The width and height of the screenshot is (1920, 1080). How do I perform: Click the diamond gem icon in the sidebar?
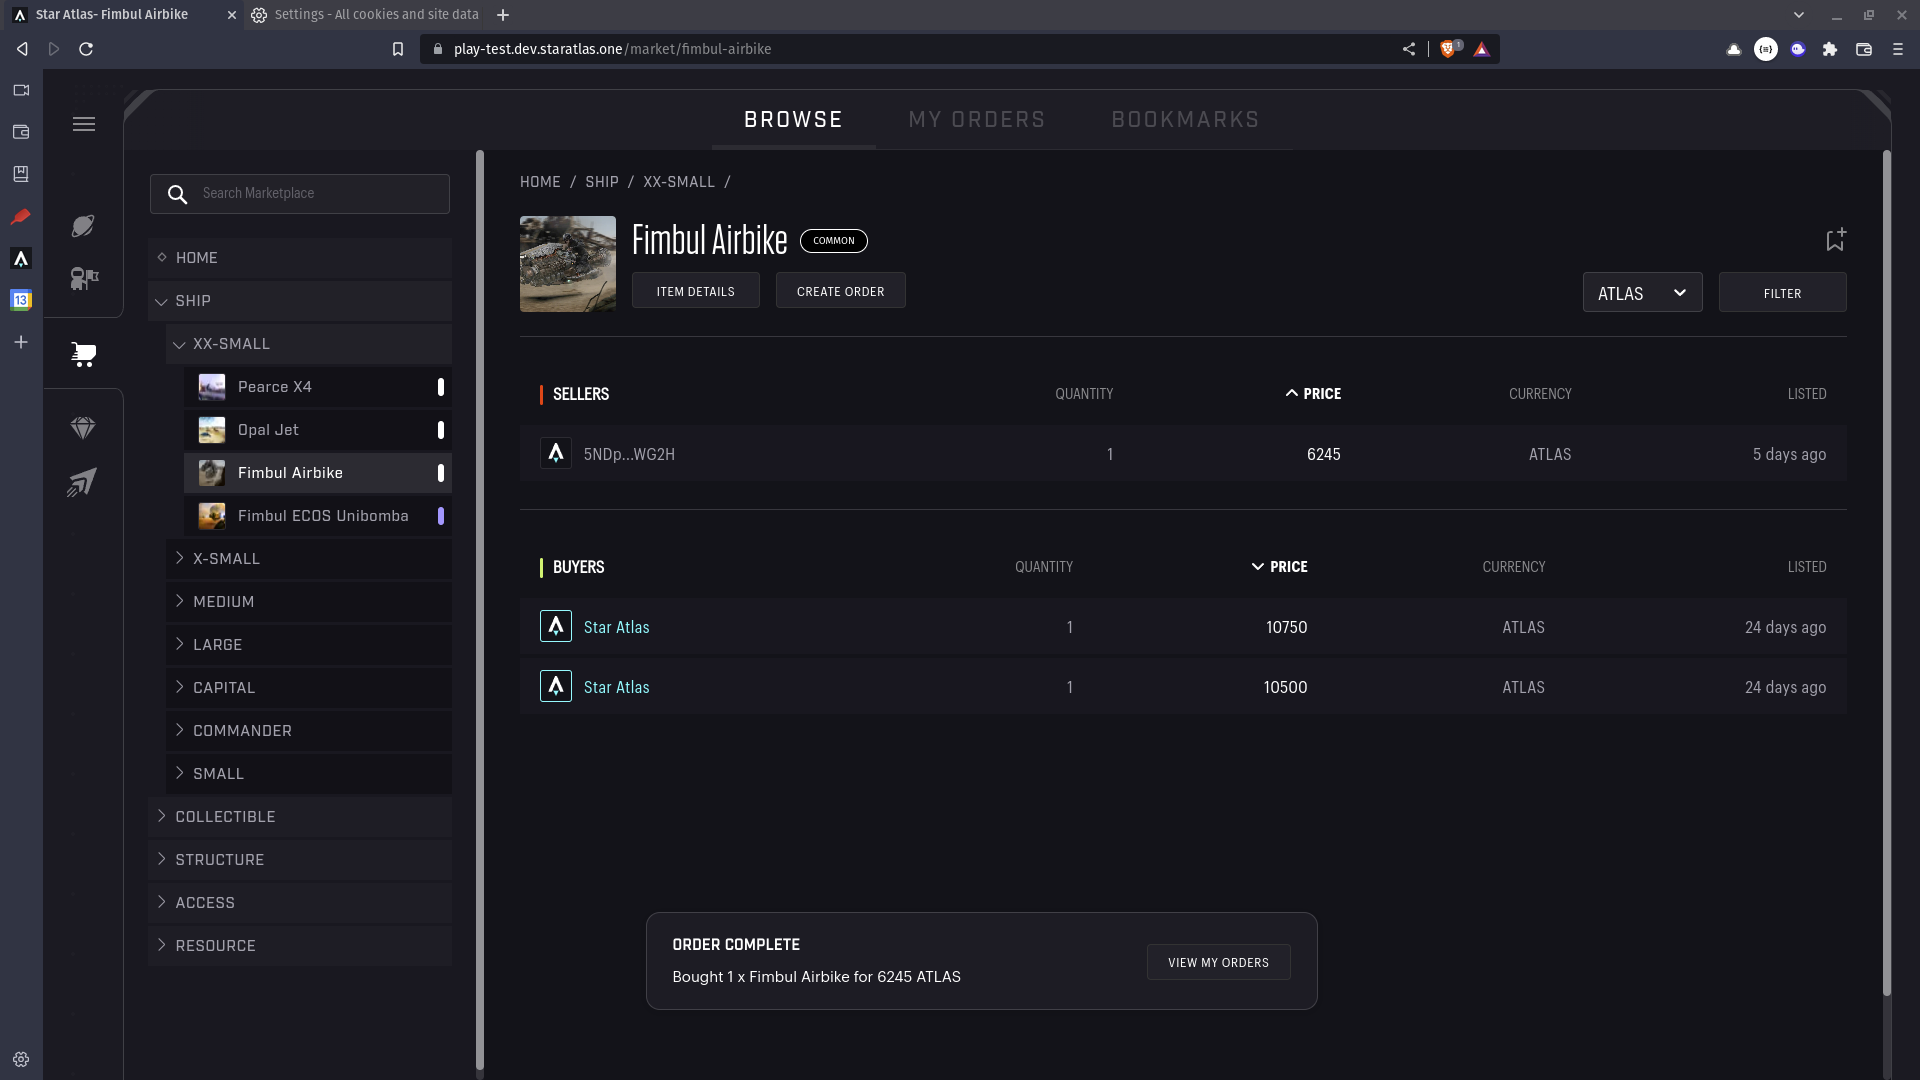coord(83,429)
